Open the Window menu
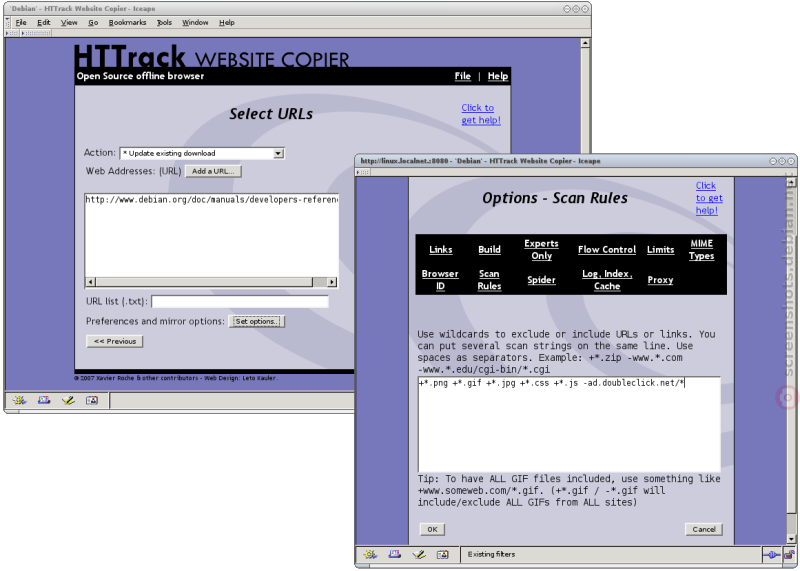The width and height of the screenshot is (800, 571). pos(195,22)
